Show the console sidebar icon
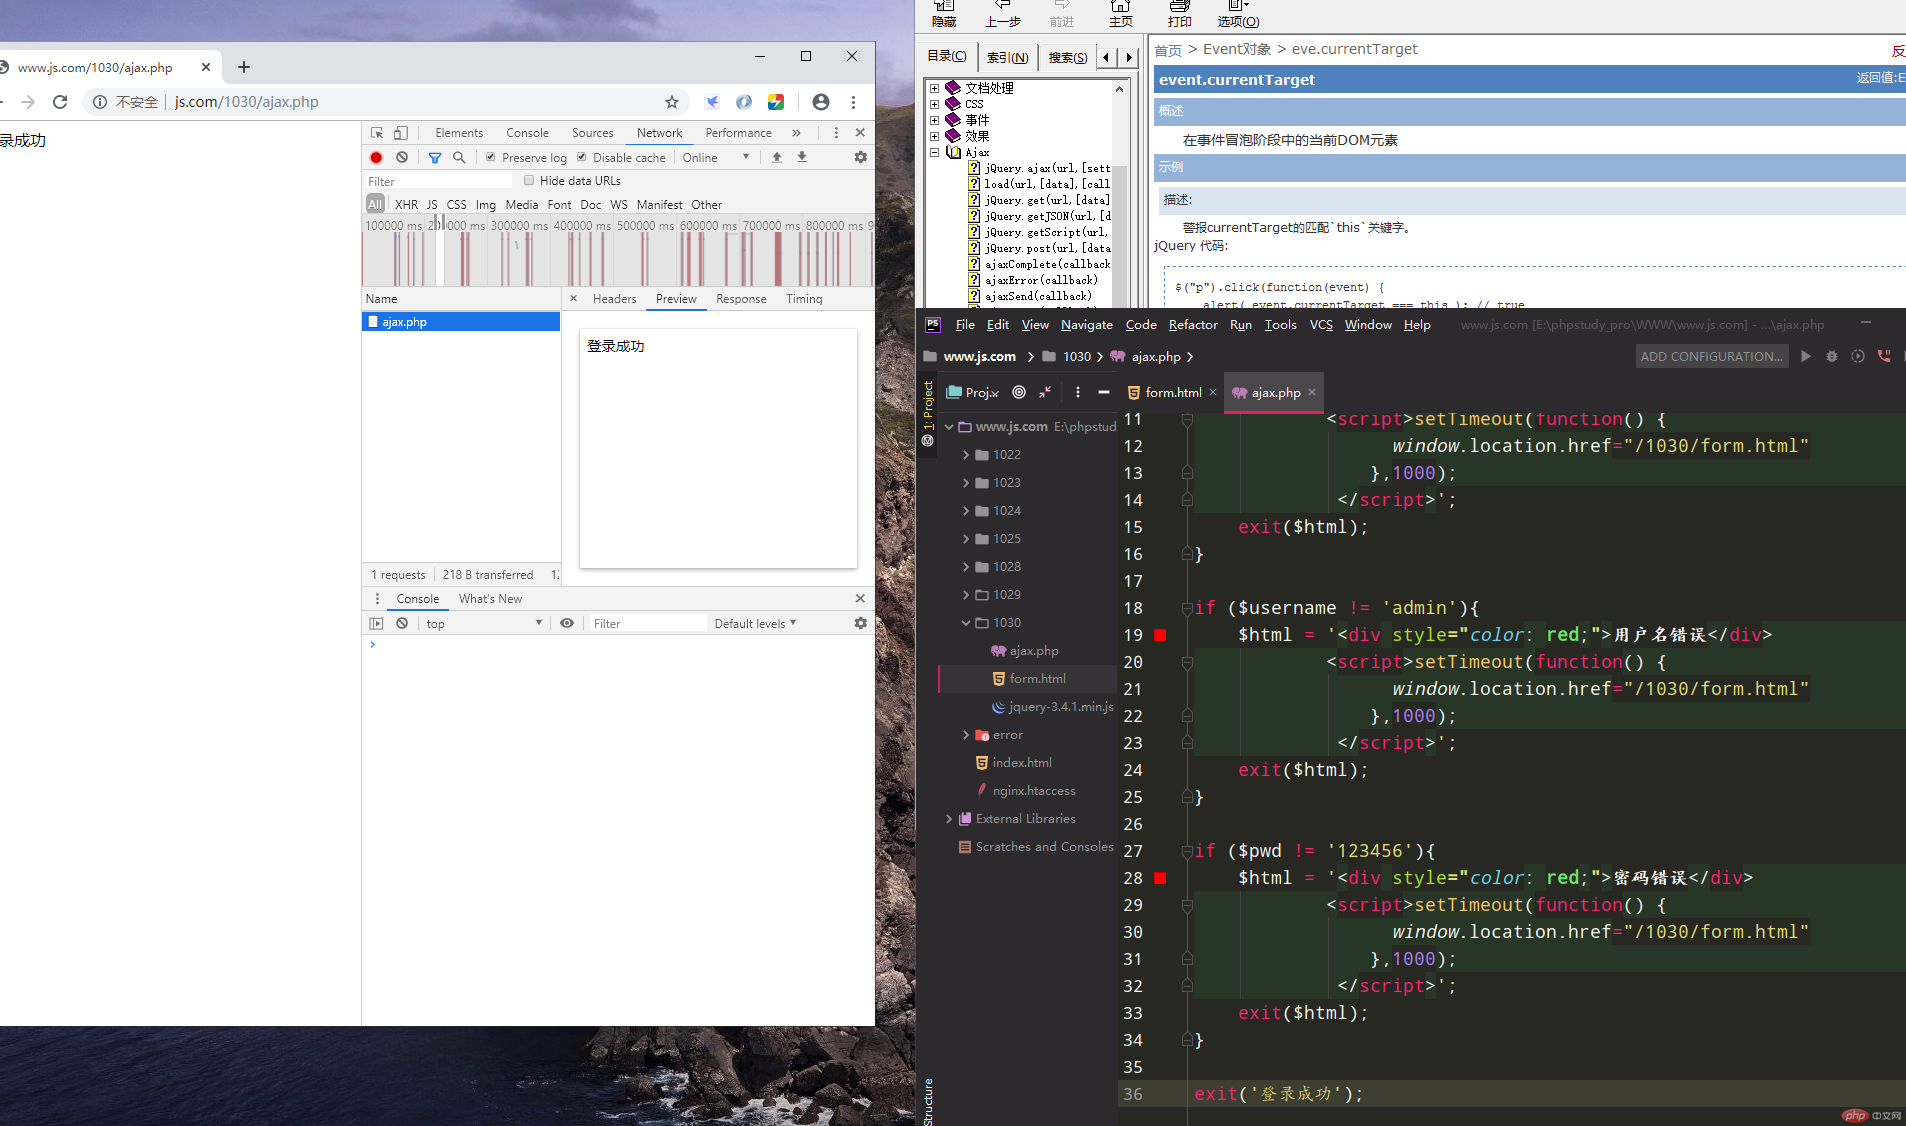Screen dimensions: 1906x1126 pos(376,623)
